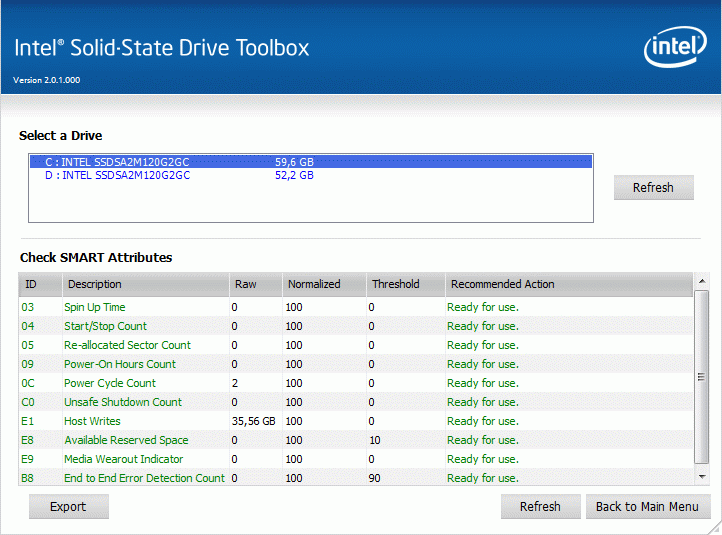Click the 35,56 GB raw value
Screen dimensions: 722x535
pyautogui.click(x=253, y=421)
